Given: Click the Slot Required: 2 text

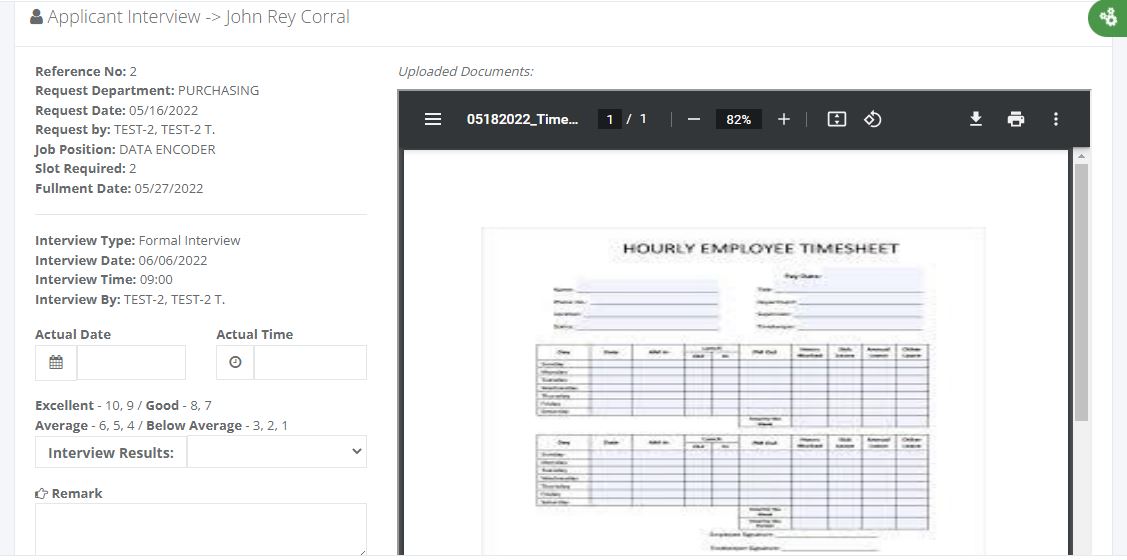Looking at the screenshot, I should click(86, 169).
